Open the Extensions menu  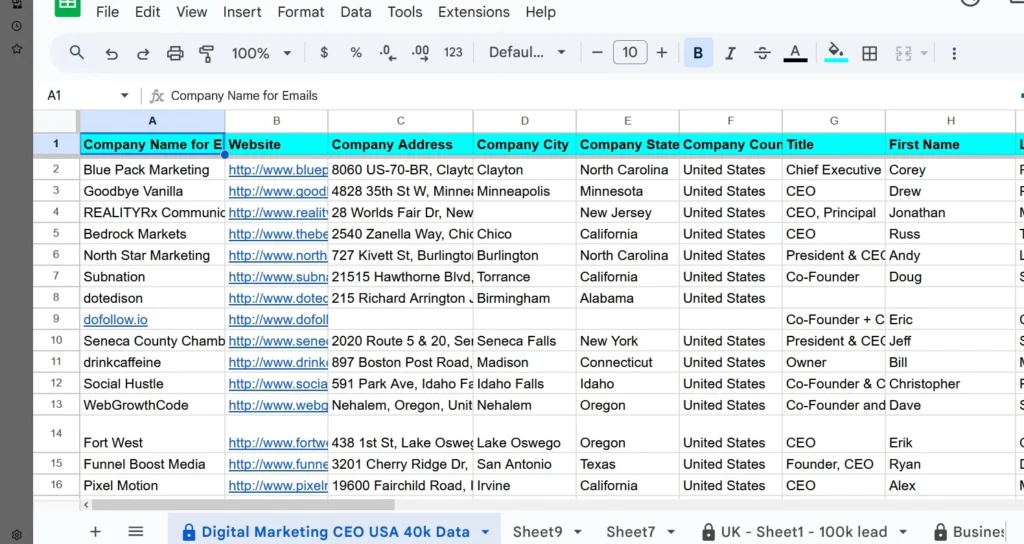pyautogui.click(x=473, y=12)
